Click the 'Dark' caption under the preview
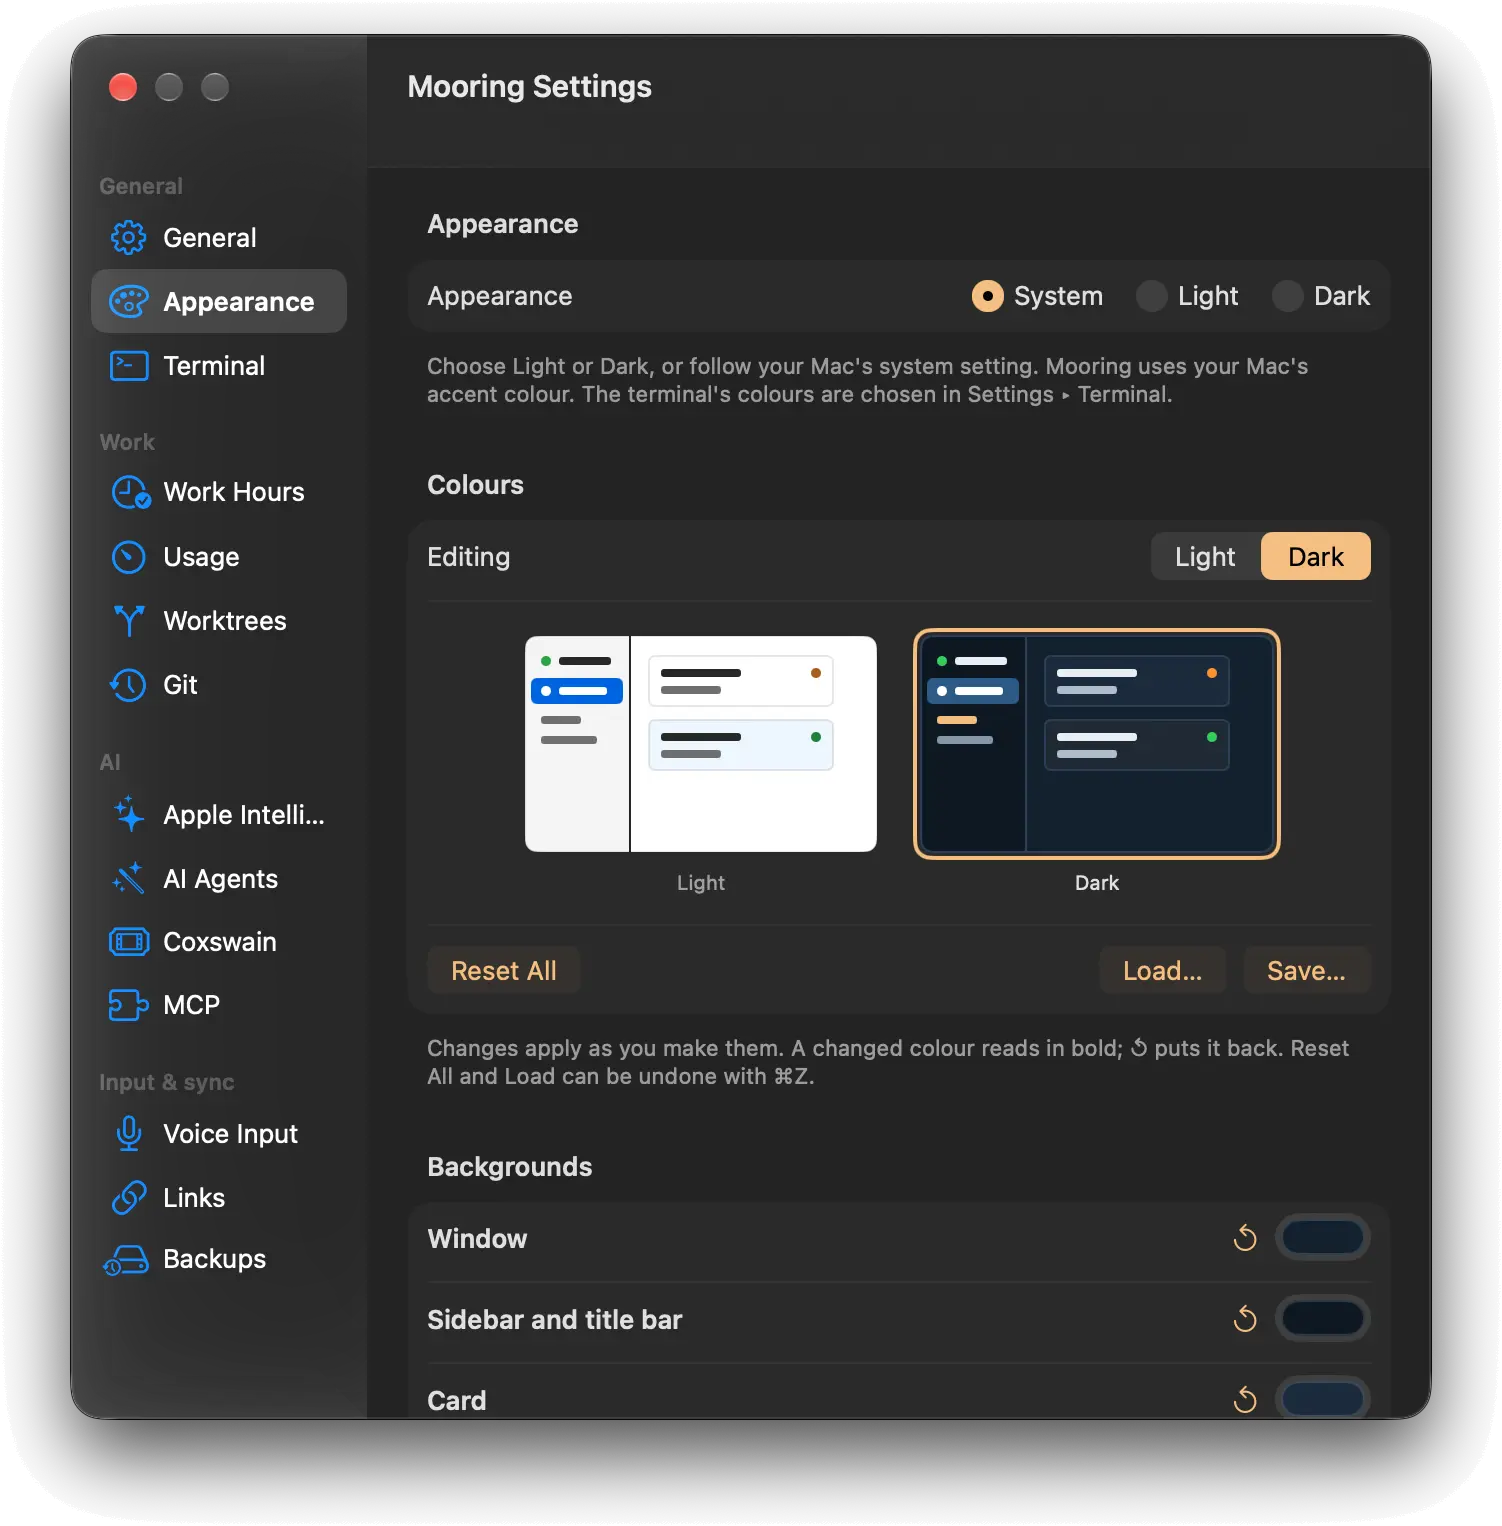The width and height of the screenshot is (1502, 1526). click(x=1097, y=883)
